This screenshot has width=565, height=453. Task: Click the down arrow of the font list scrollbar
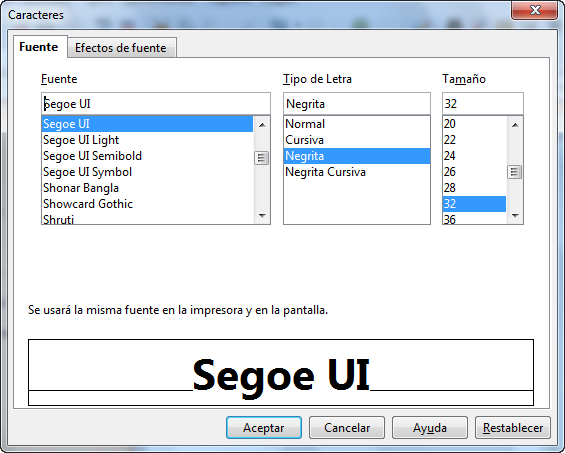[262, 216]
